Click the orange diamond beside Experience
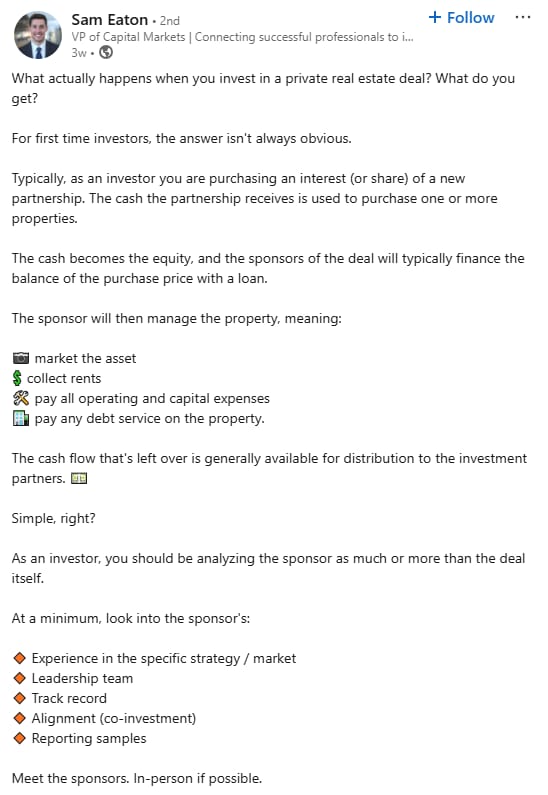The image size is (548, 795). 20,659
